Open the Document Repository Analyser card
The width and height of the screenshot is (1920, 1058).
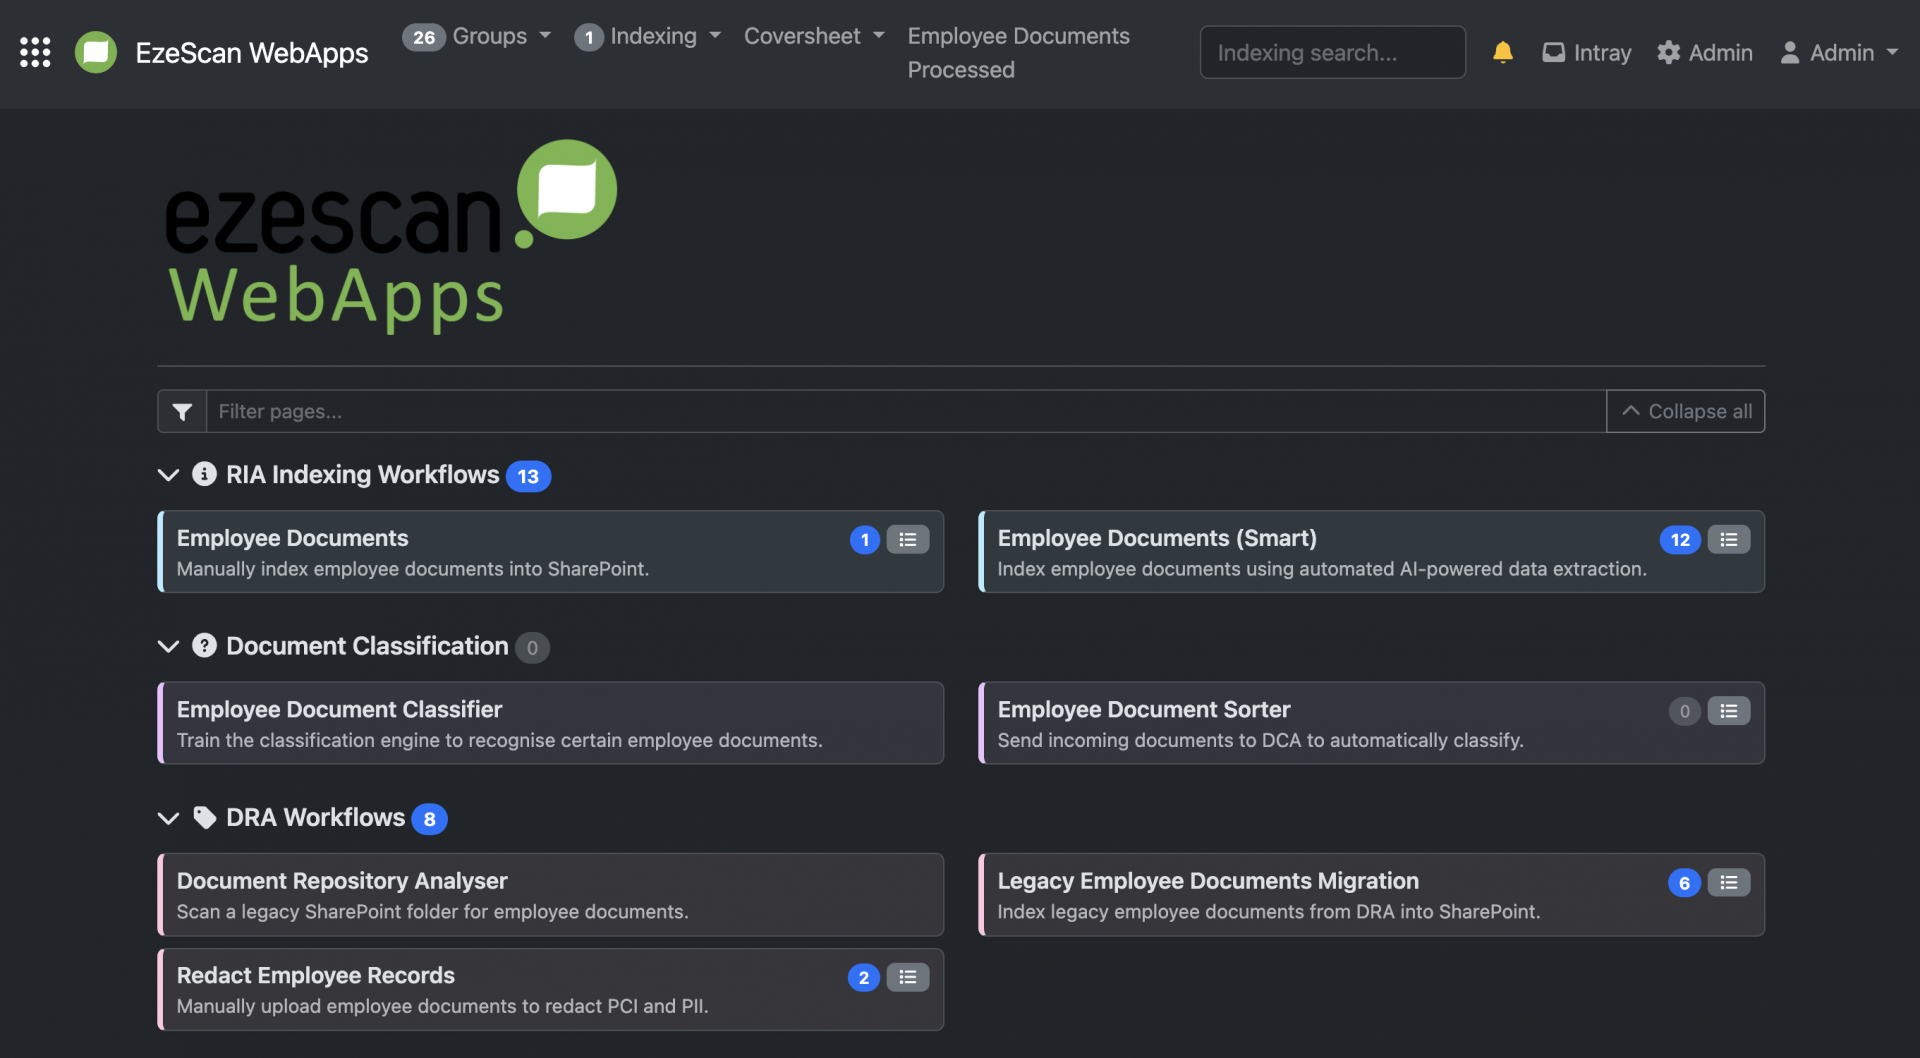pyautogui.click(x=551, y=895)
